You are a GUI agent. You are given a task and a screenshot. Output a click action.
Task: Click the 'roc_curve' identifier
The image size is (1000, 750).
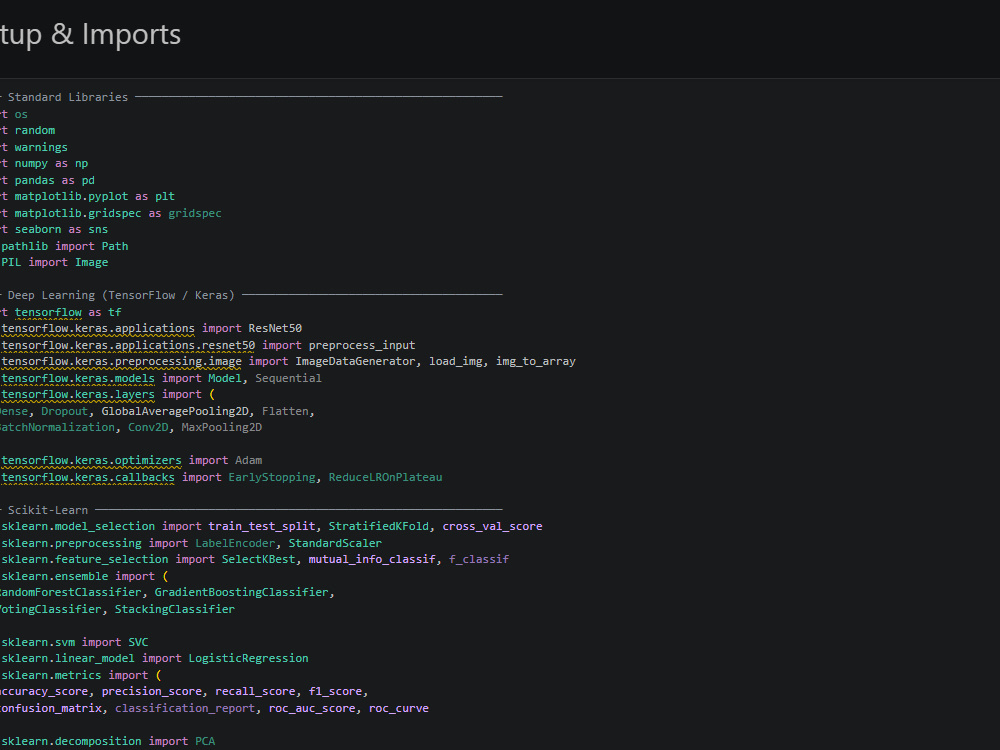coord(399,709)
